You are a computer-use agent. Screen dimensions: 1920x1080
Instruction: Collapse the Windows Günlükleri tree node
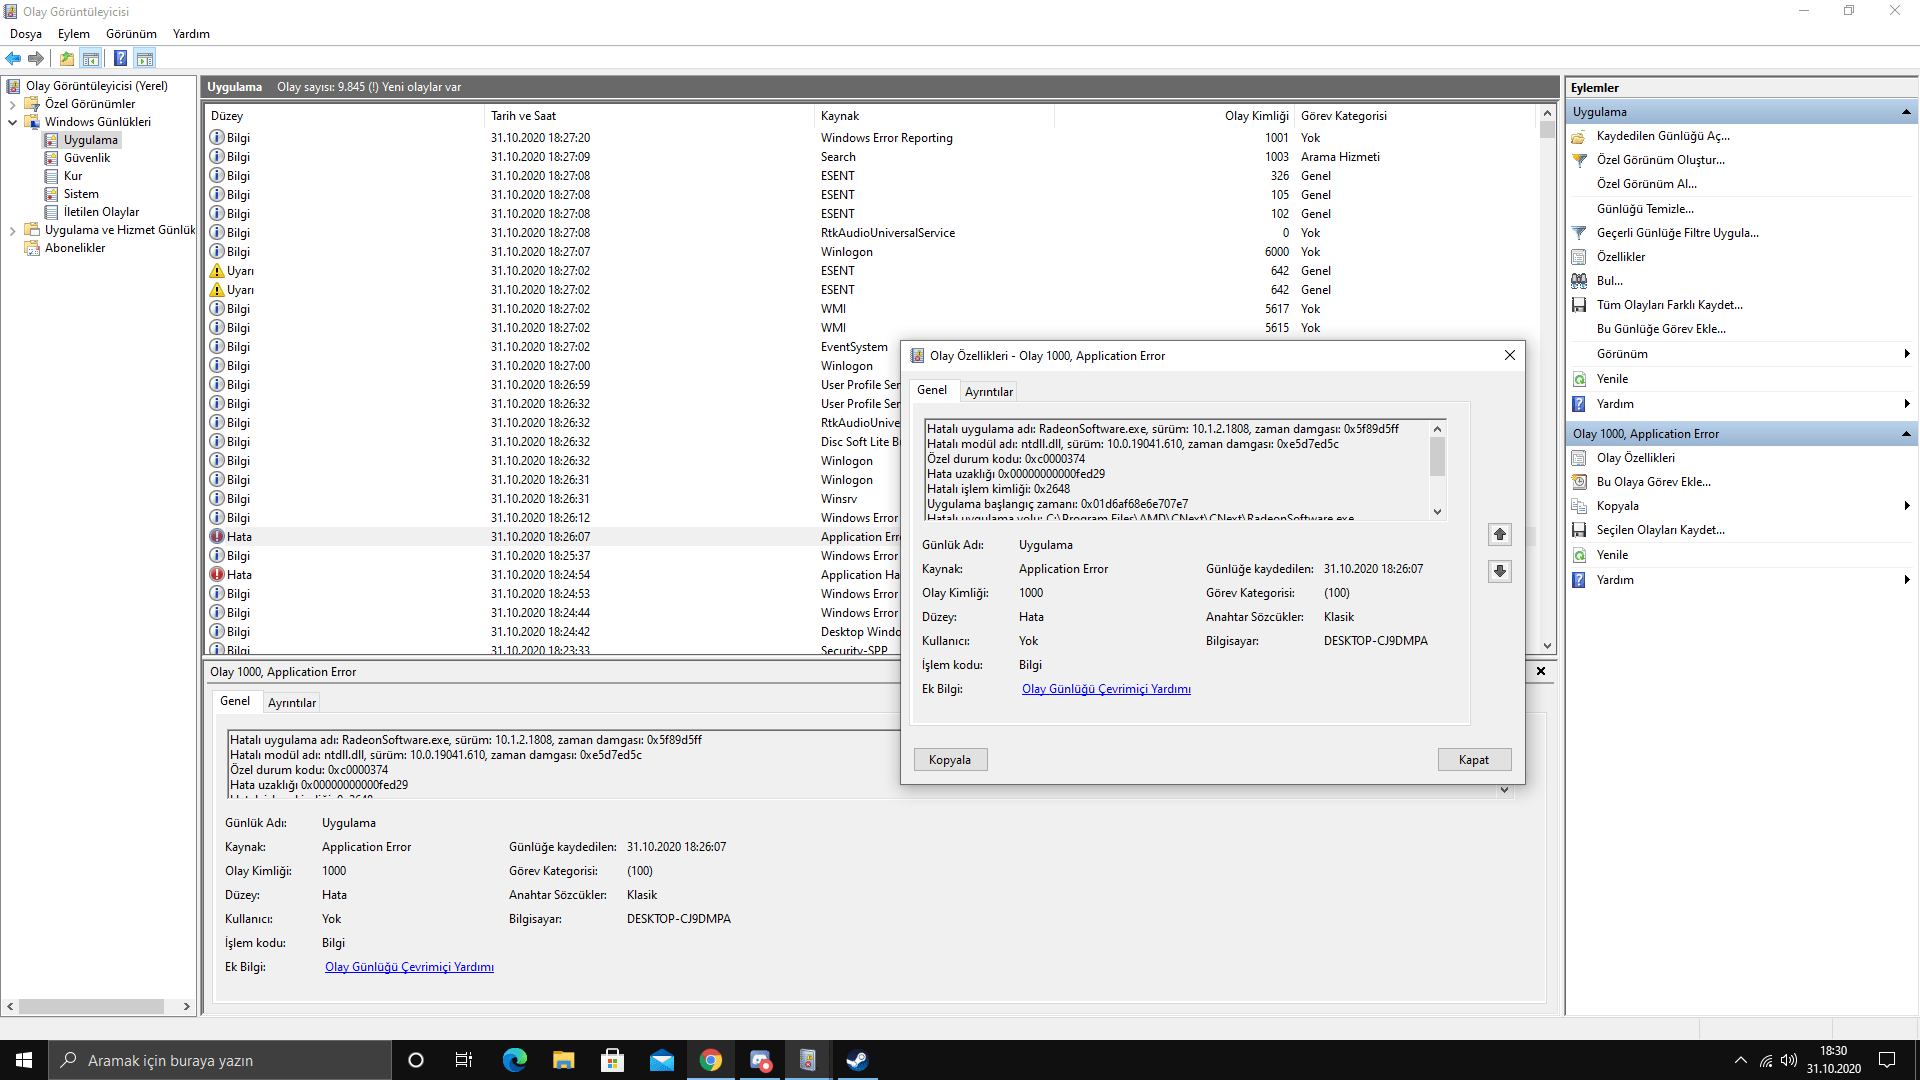[12, 122]
